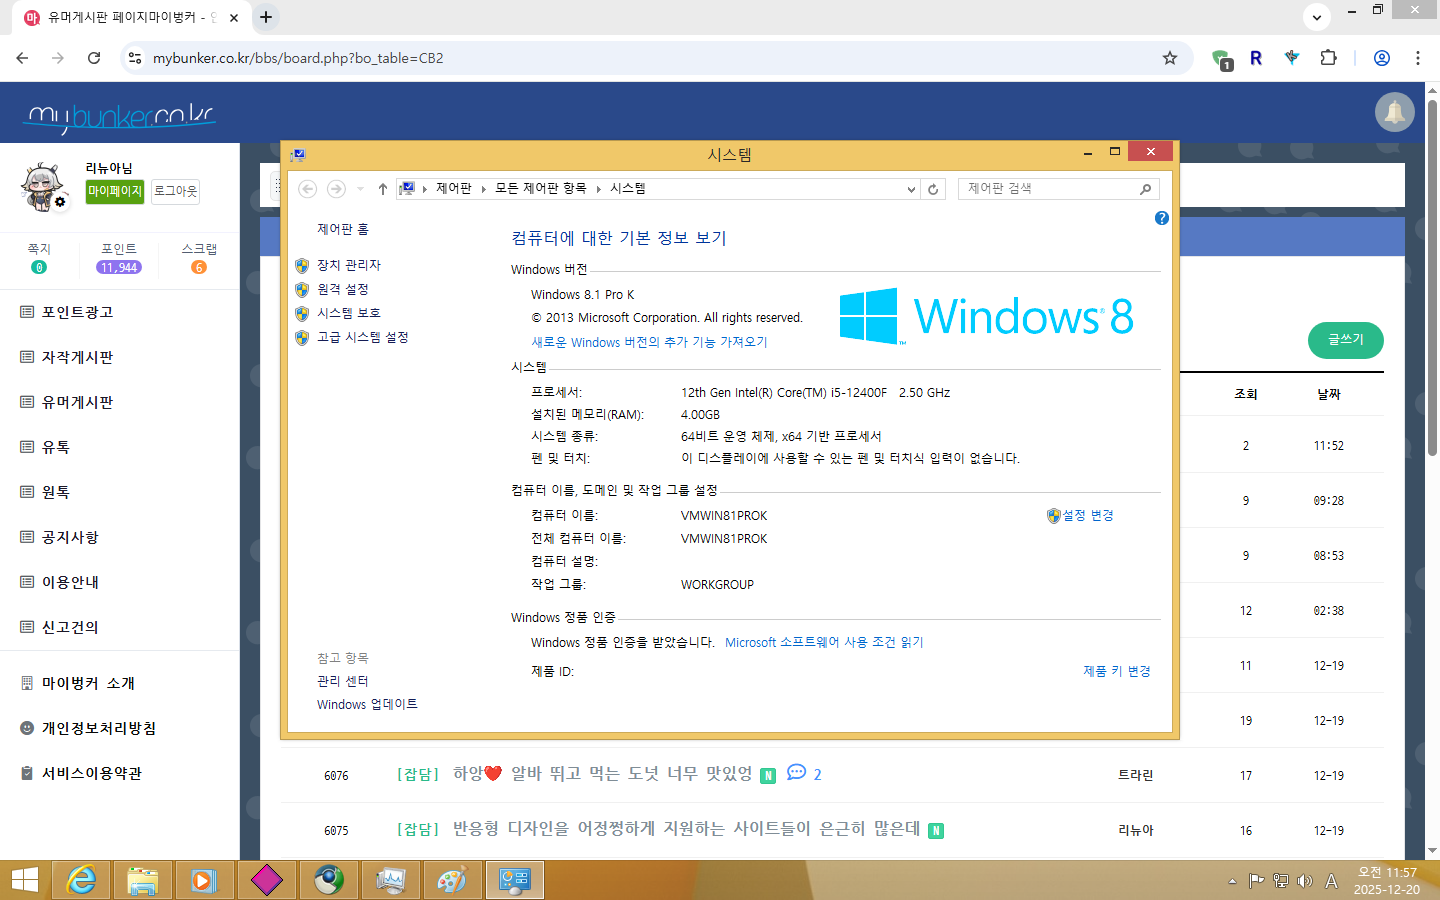Screen dimensions: 1440x900
Task: Click the taskbar volume speaker icon
Action: [x=1305, y=881]
